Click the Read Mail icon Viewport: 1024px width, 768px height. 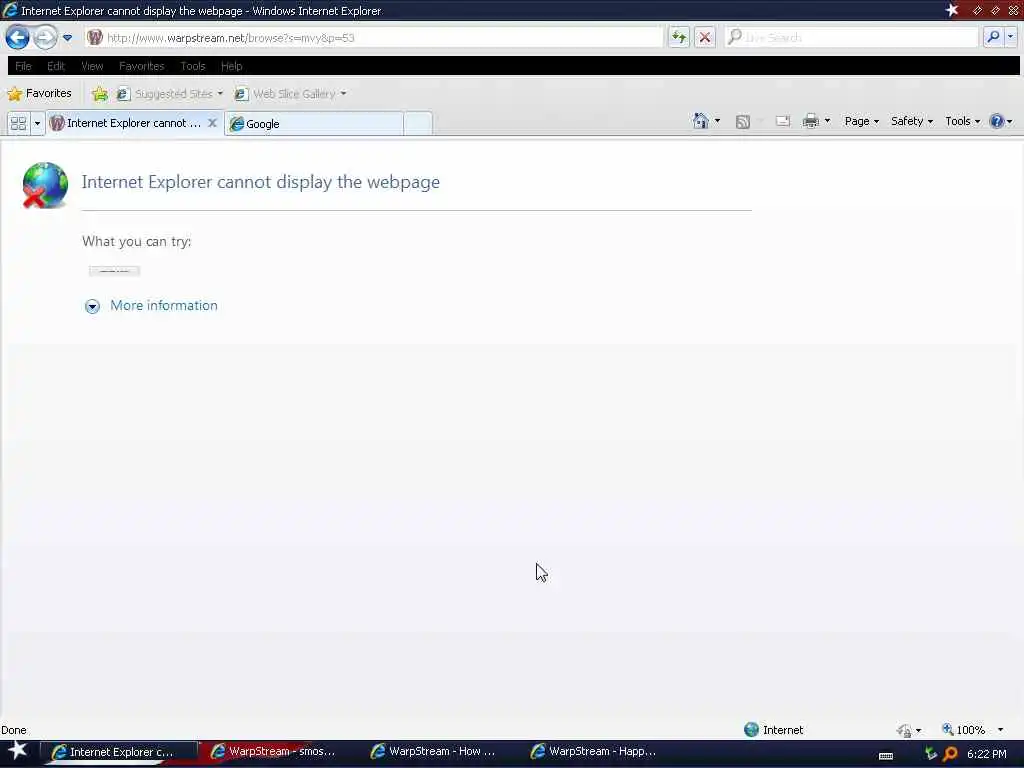[x=783, y=121]
